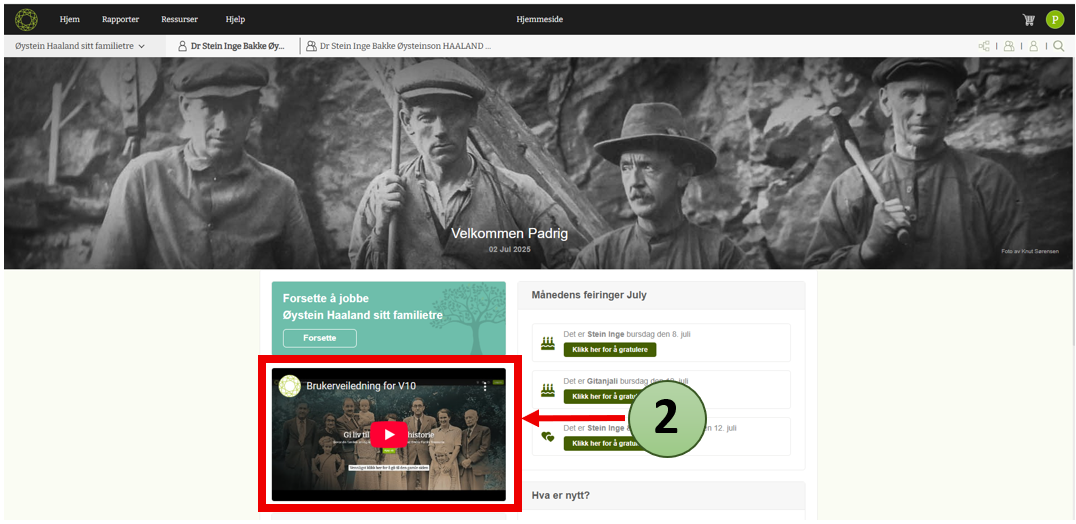Click the search magnifier icon in toolbar

[1059, 46]
